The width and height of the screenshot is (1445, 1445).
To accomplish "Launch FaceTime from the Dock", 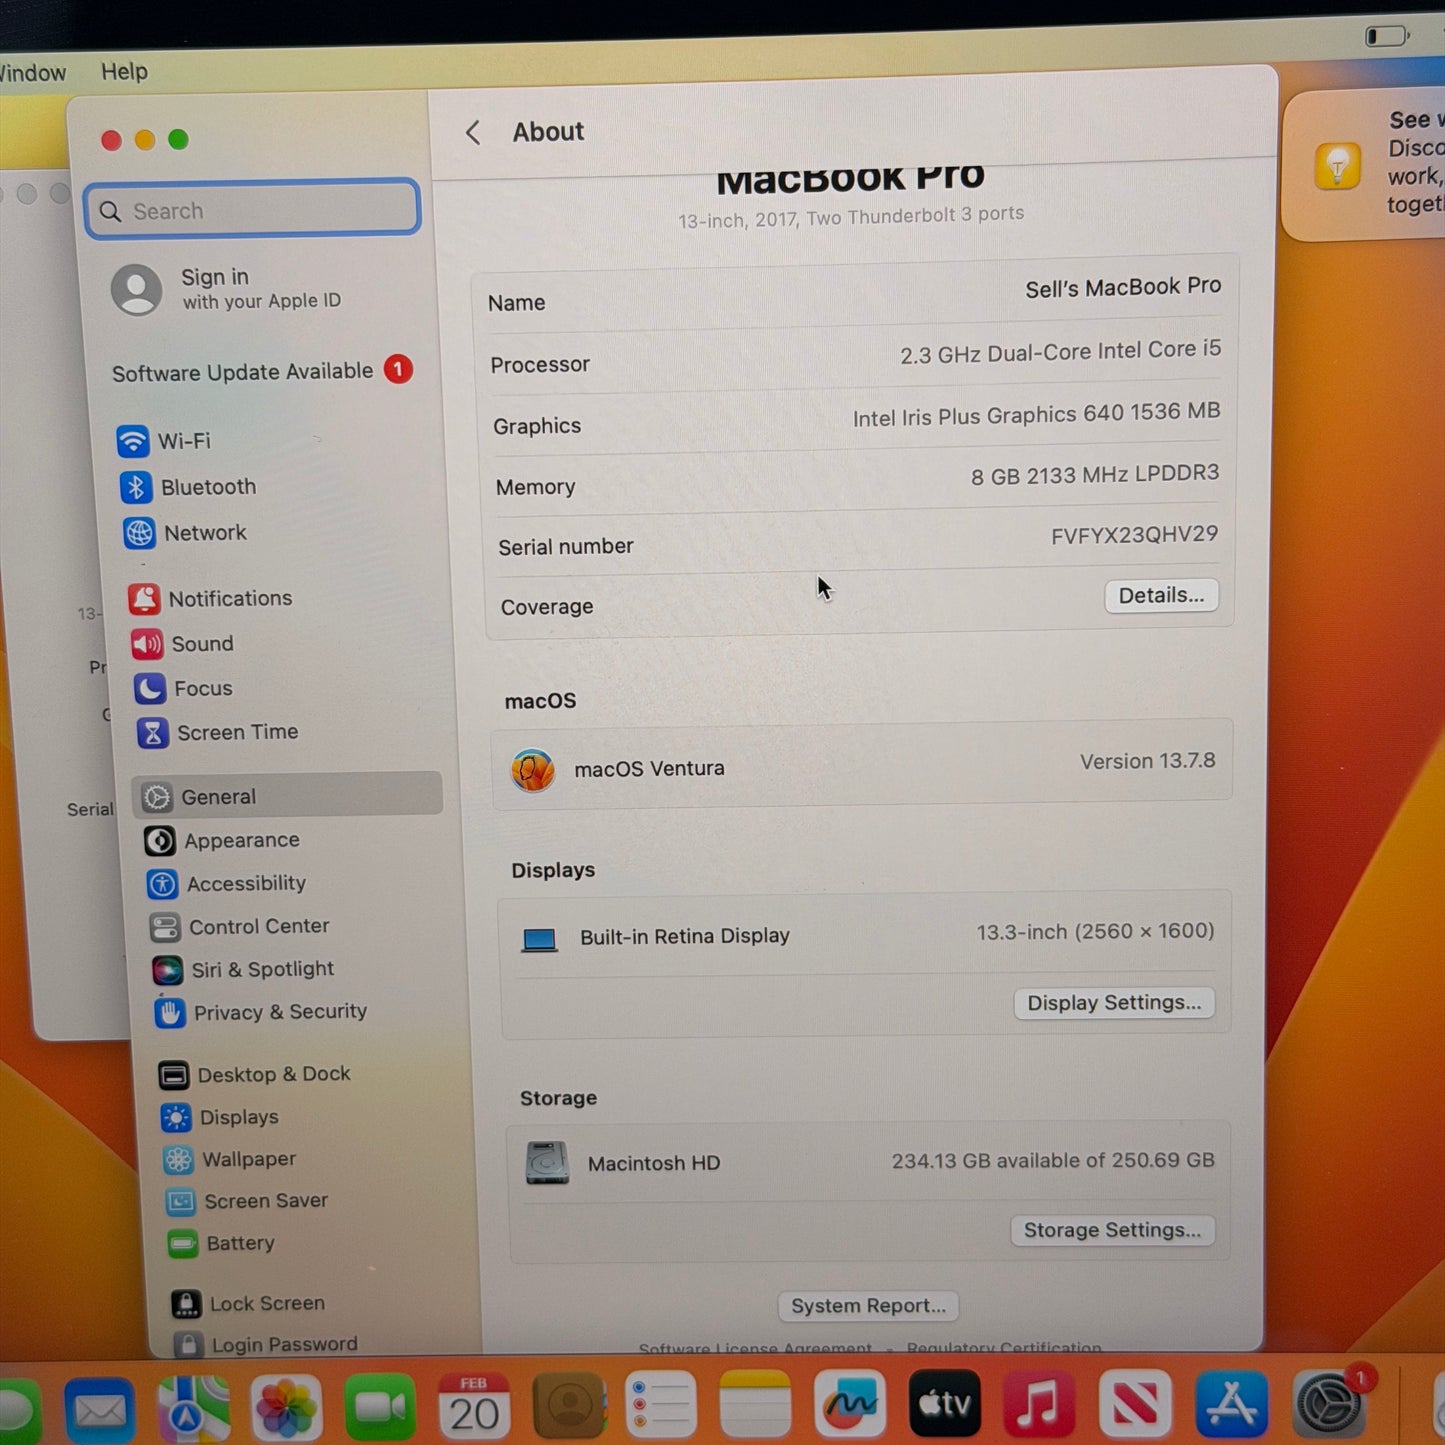I will (380, 1407).
